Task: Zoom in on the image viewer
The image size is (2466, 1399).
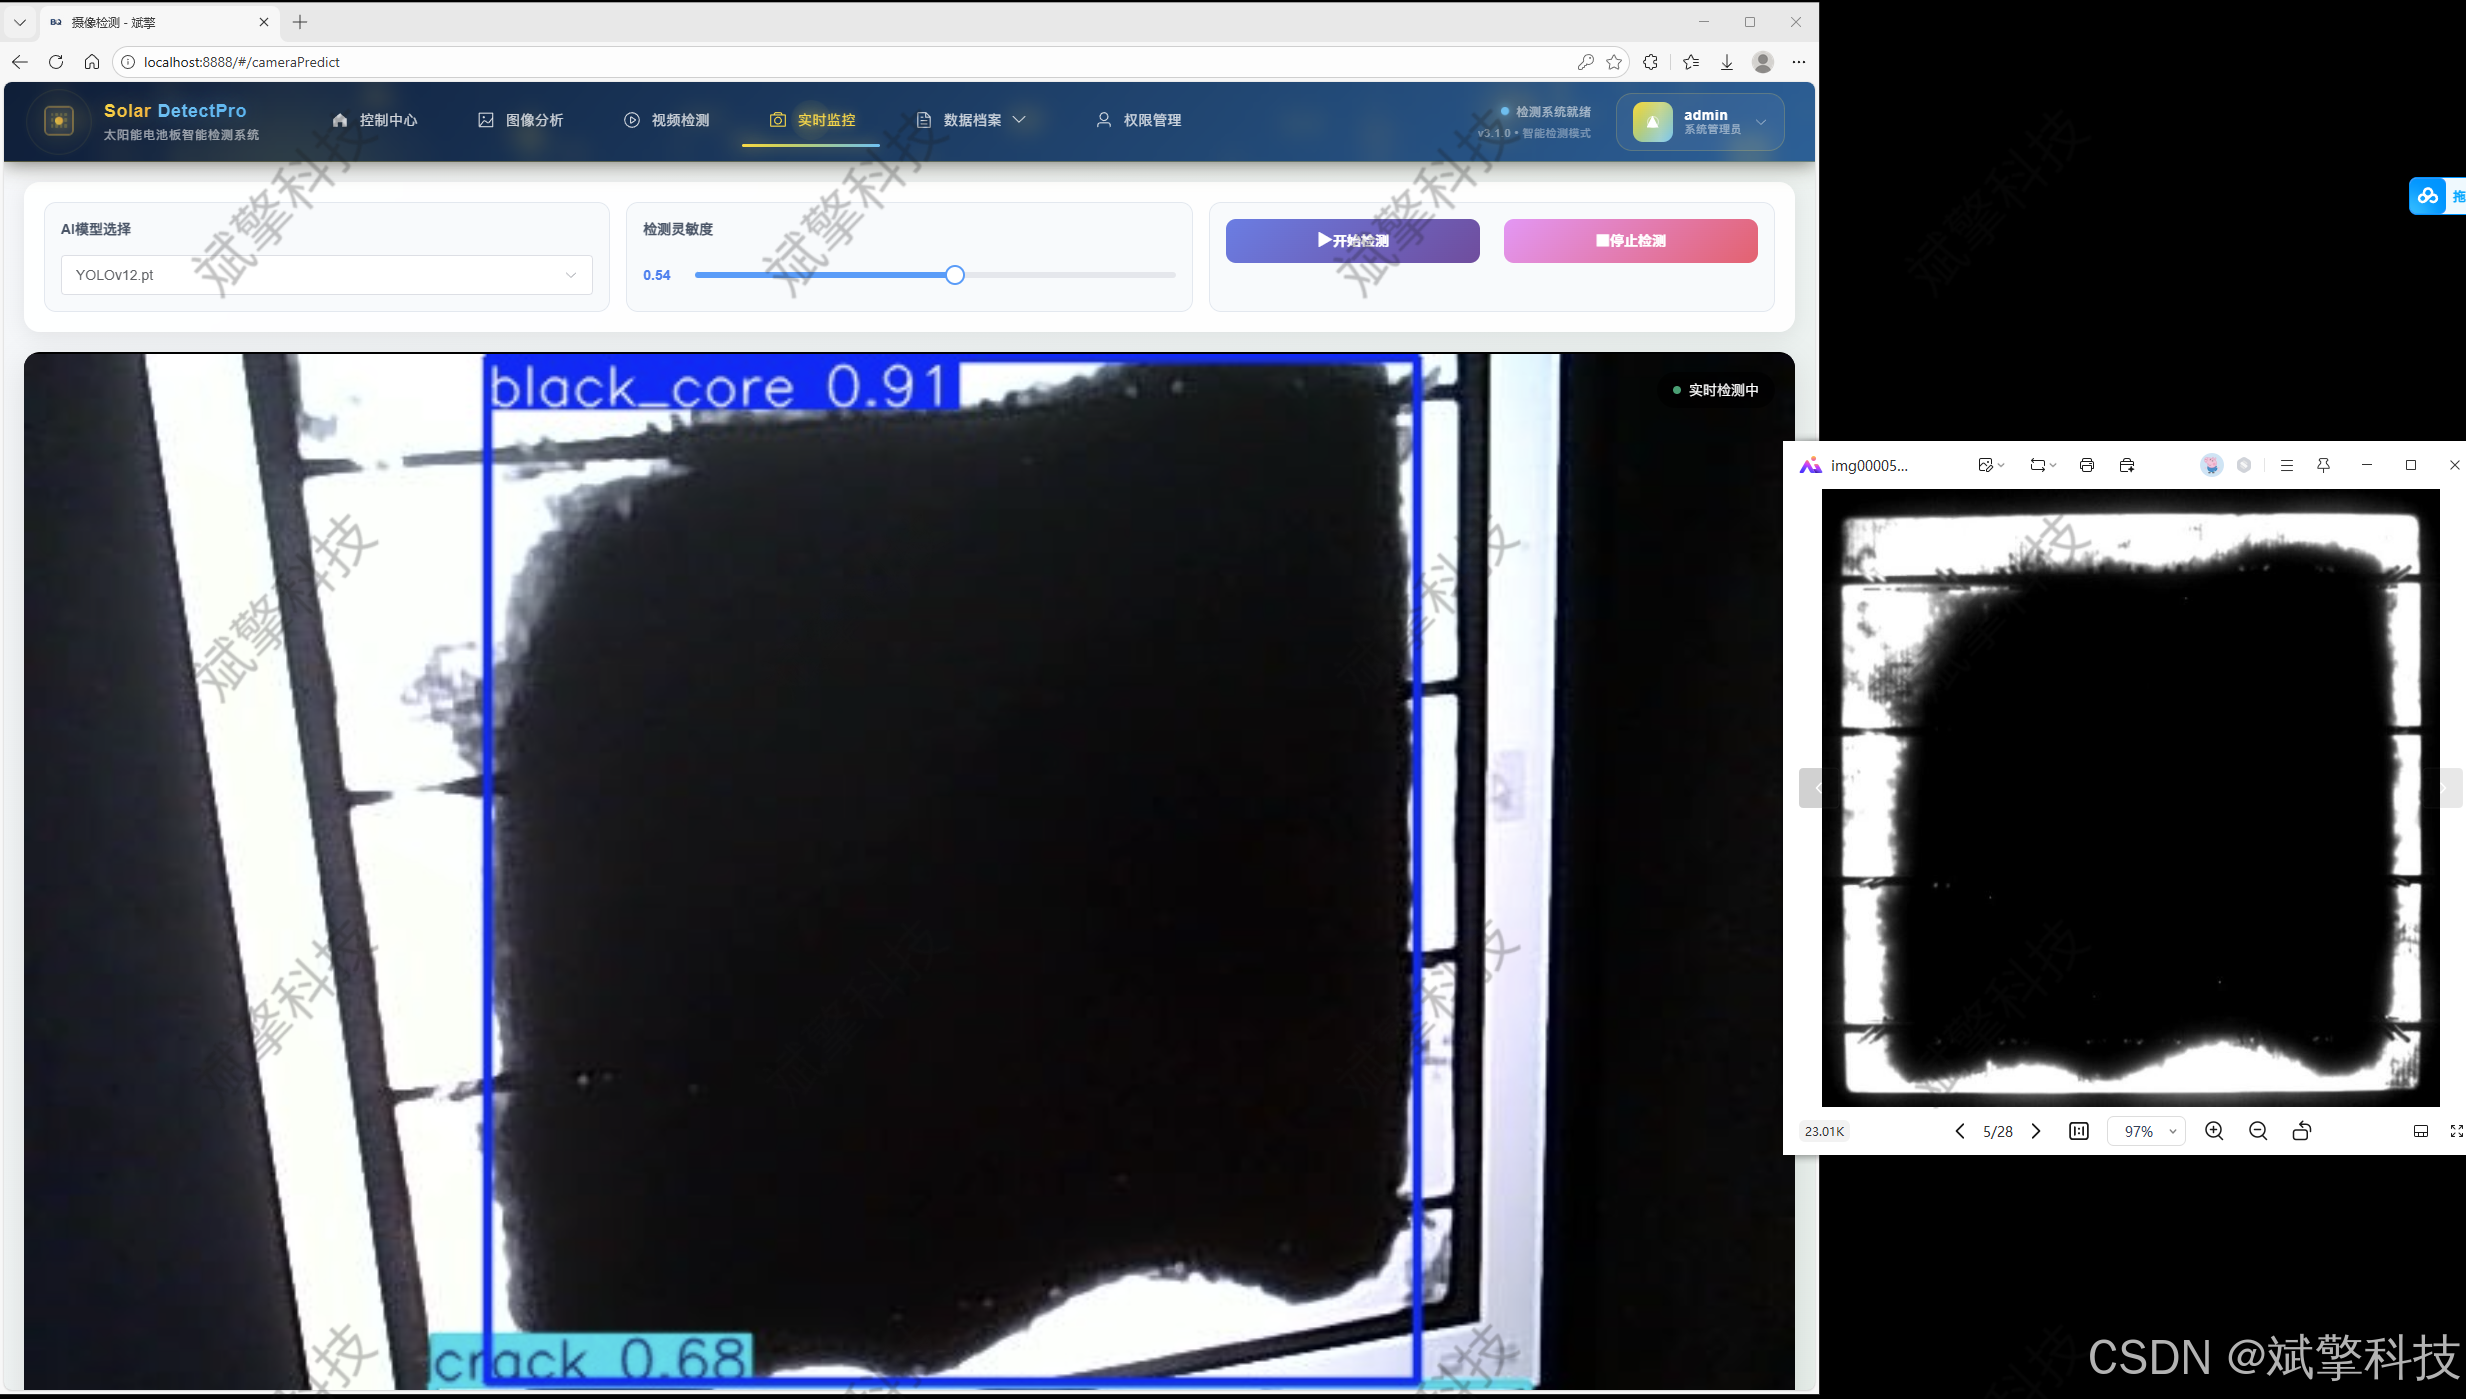Action: pos(2214,1131)
